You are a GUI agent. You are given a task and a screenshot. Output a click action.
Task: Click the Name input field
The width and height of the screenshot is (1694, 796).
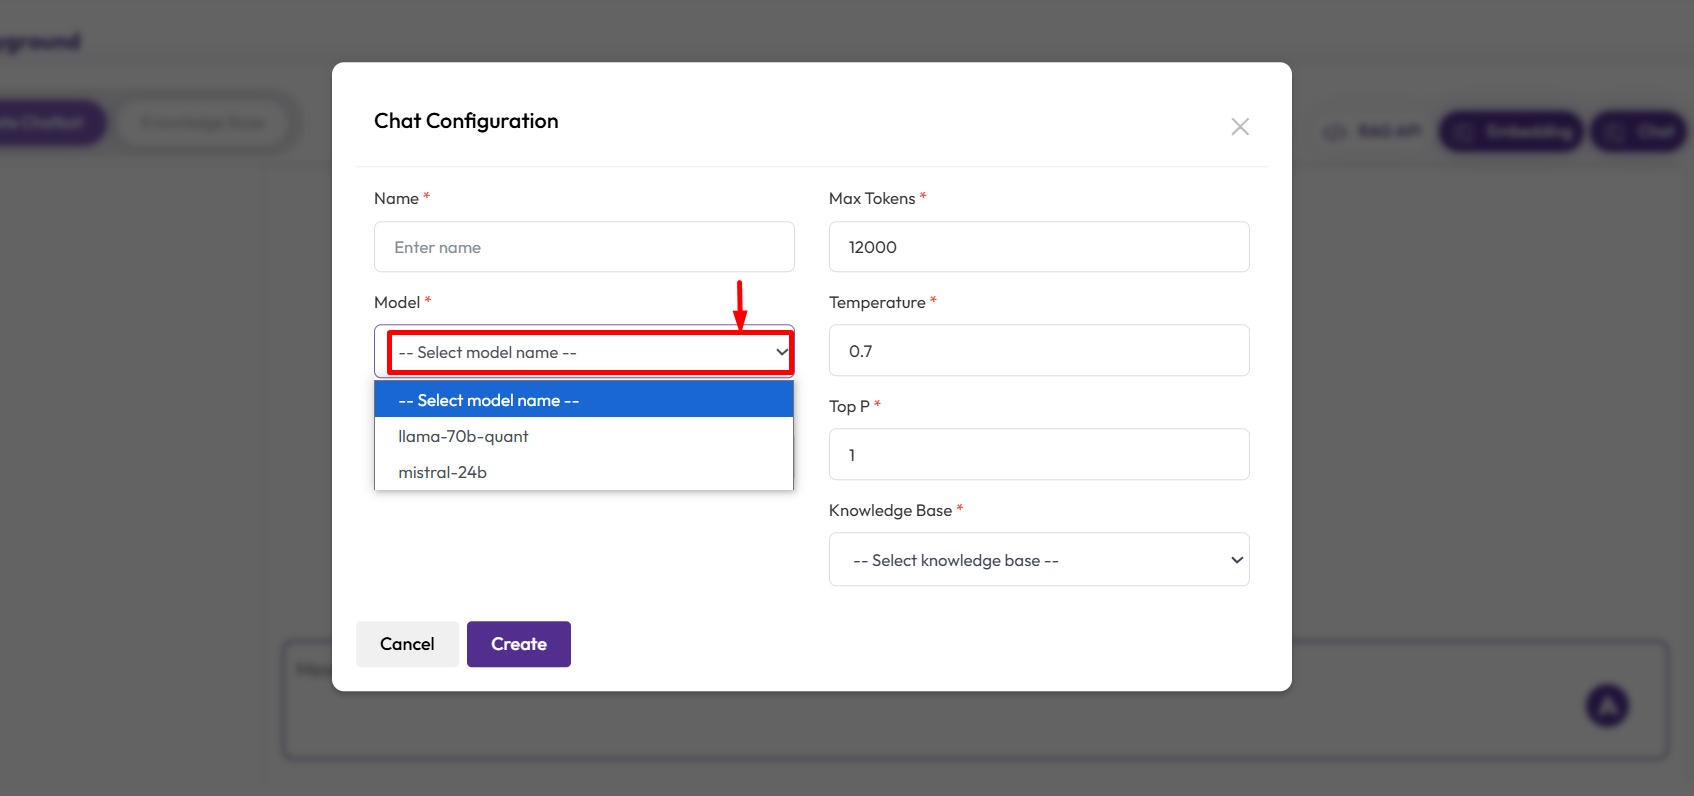click(584, 247)
